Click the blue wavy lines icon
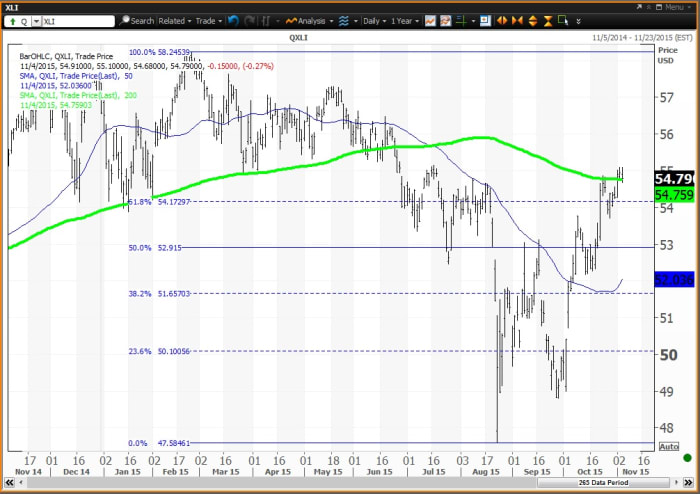This screenshot has width=700, height=494. click(x=343, y=21)
